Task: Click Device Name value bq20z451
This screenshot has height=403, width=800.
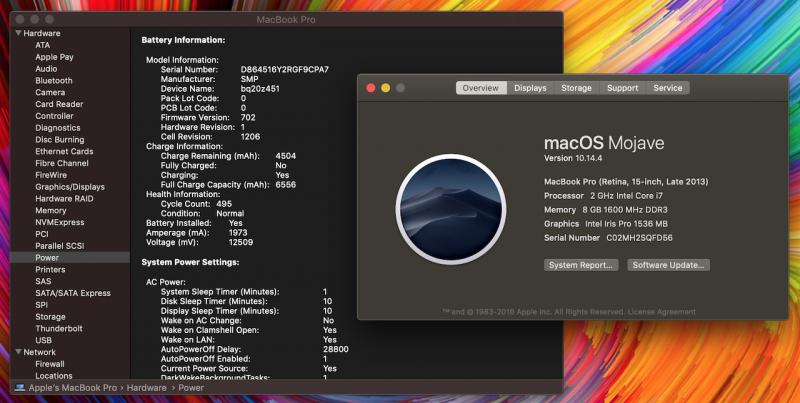Action: pos(260,89)
